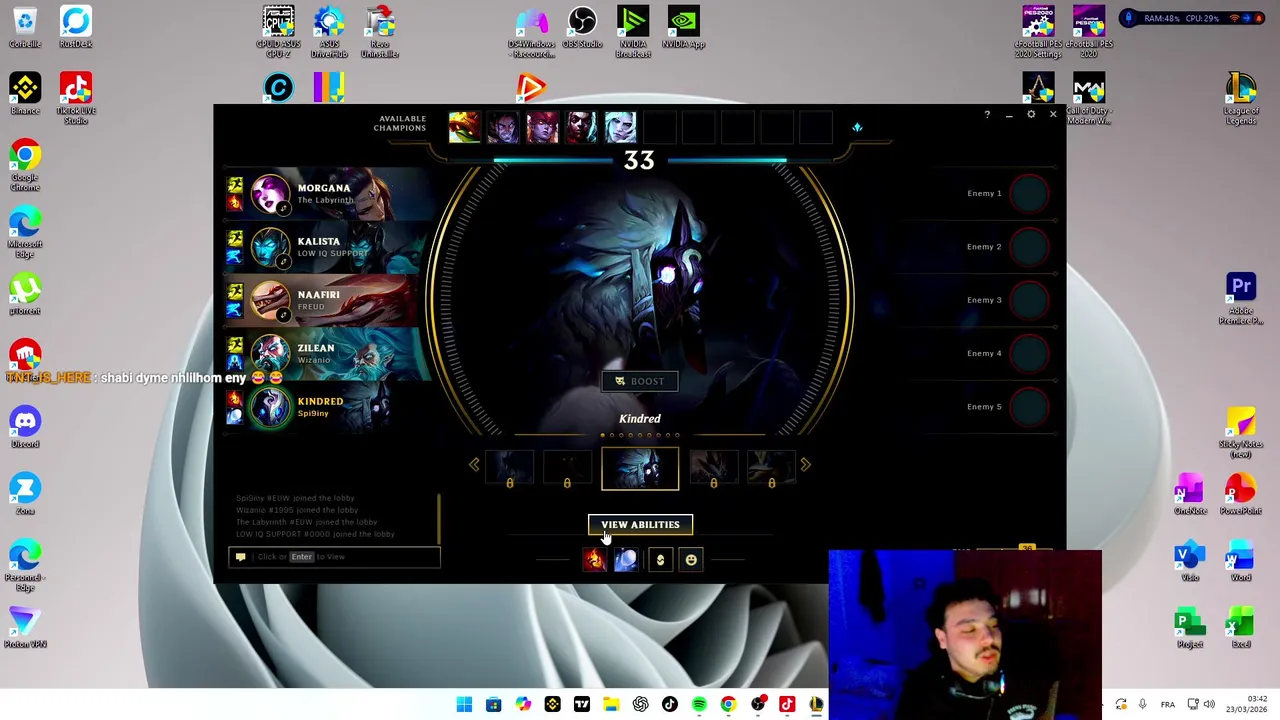Open ChatGPT from the taskbar
The width and height of the screenshot is (1280, 720).
pyautogui.click(x=640, y=705)
